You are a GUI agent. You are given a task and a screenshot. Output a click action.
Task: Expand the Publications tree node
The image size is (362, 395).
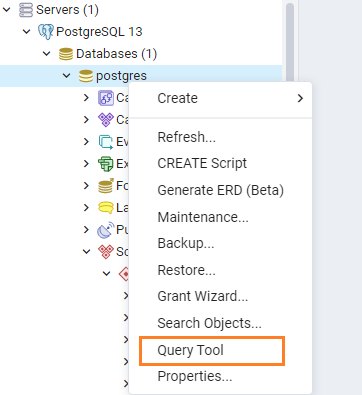click(x=86, y=229)
